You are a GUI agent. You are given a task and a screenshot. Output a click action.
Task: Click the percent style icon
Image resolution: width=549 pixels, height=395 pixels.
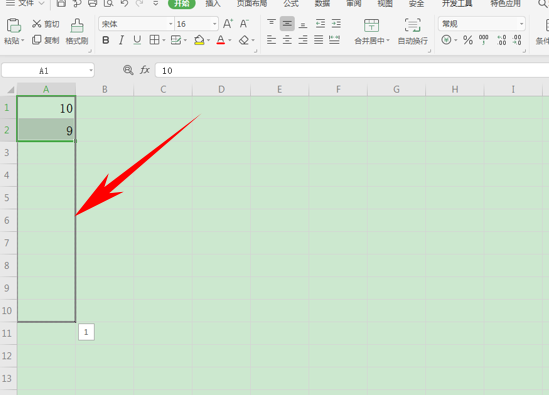[x=468, y=40]
